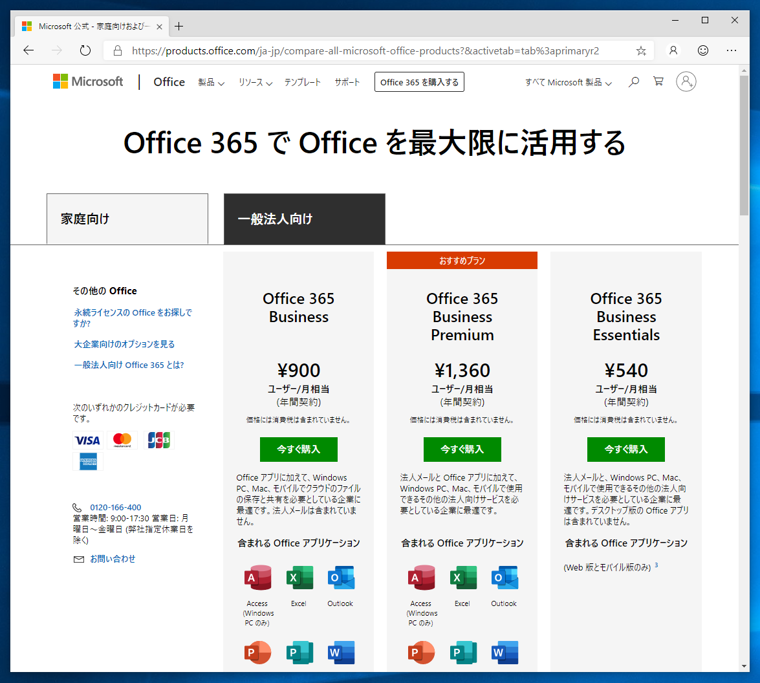
Task: Click the Microsoft logo
Action: coord(88,81)
